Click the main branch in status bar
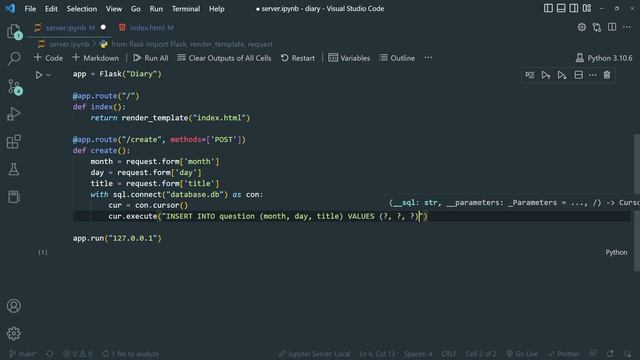640x360 pixels. click(x=23, y=354)
